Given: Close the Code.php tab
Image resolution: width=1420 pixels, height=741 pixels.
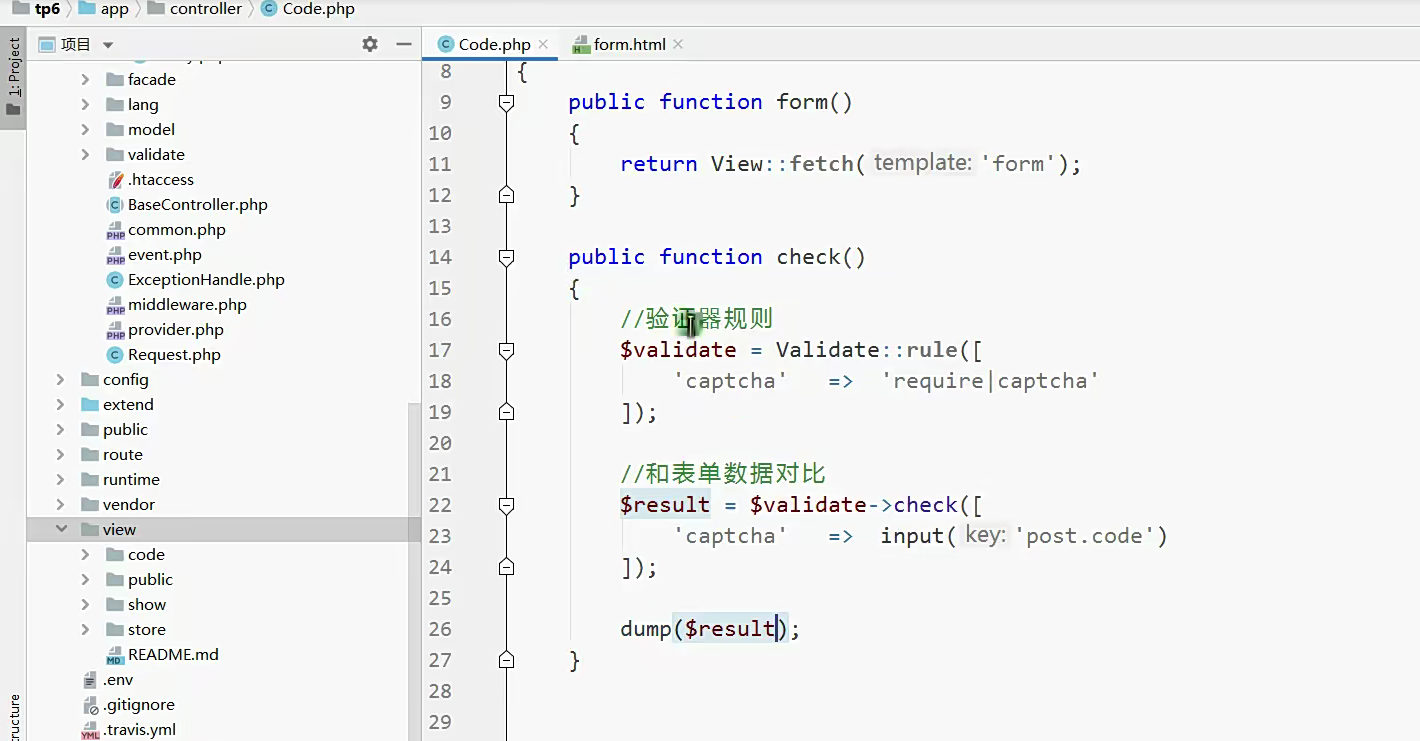Looking at the screenshot, I should click(x=543, y=44).
